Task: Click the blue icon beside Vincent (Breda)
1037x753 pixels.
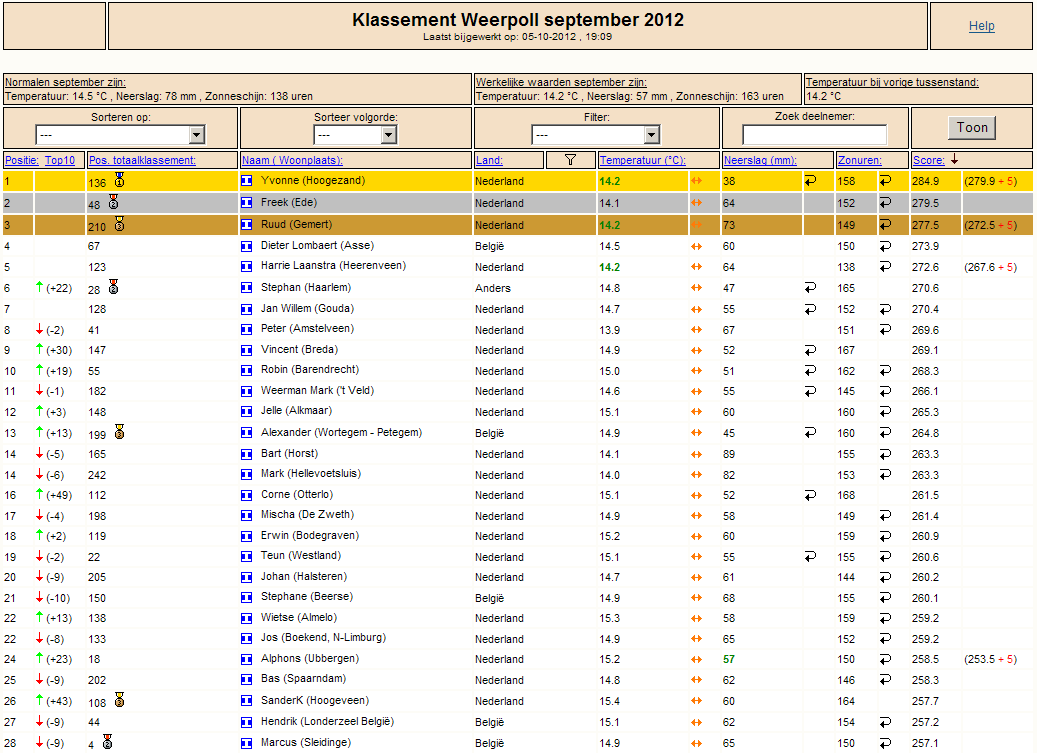Action: pos(247,350)
